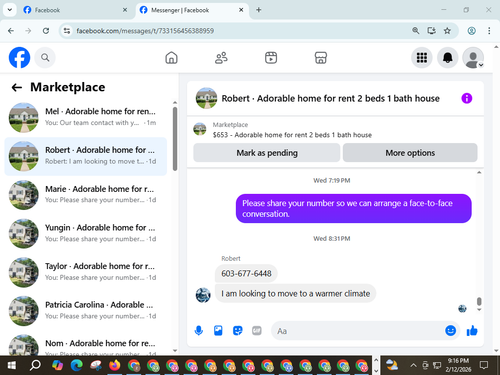
Task: Open the Video icon in top navigation
Action: (271, 58)
